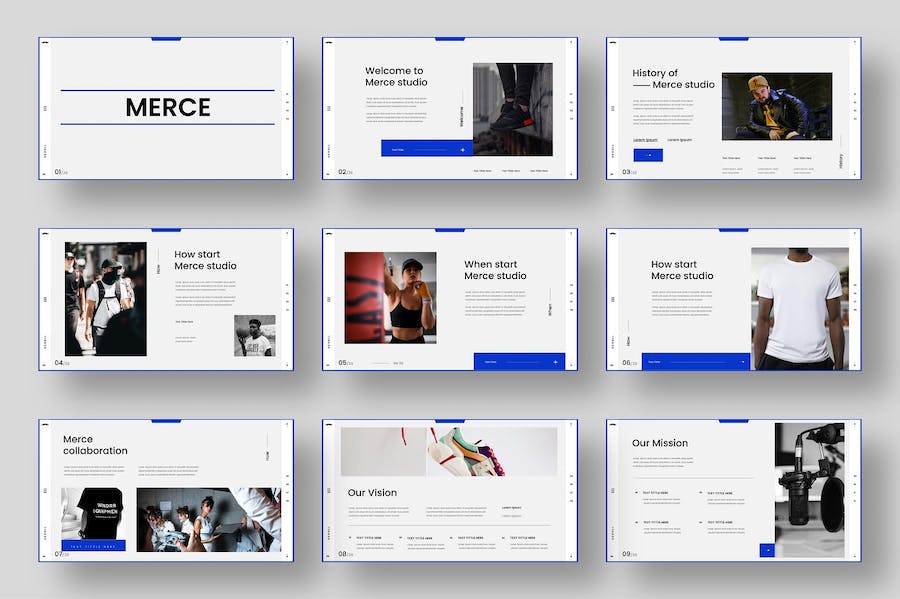Select the MERCE title slide
The height and width of the screenshot is (599, 900).
(167, 108)
